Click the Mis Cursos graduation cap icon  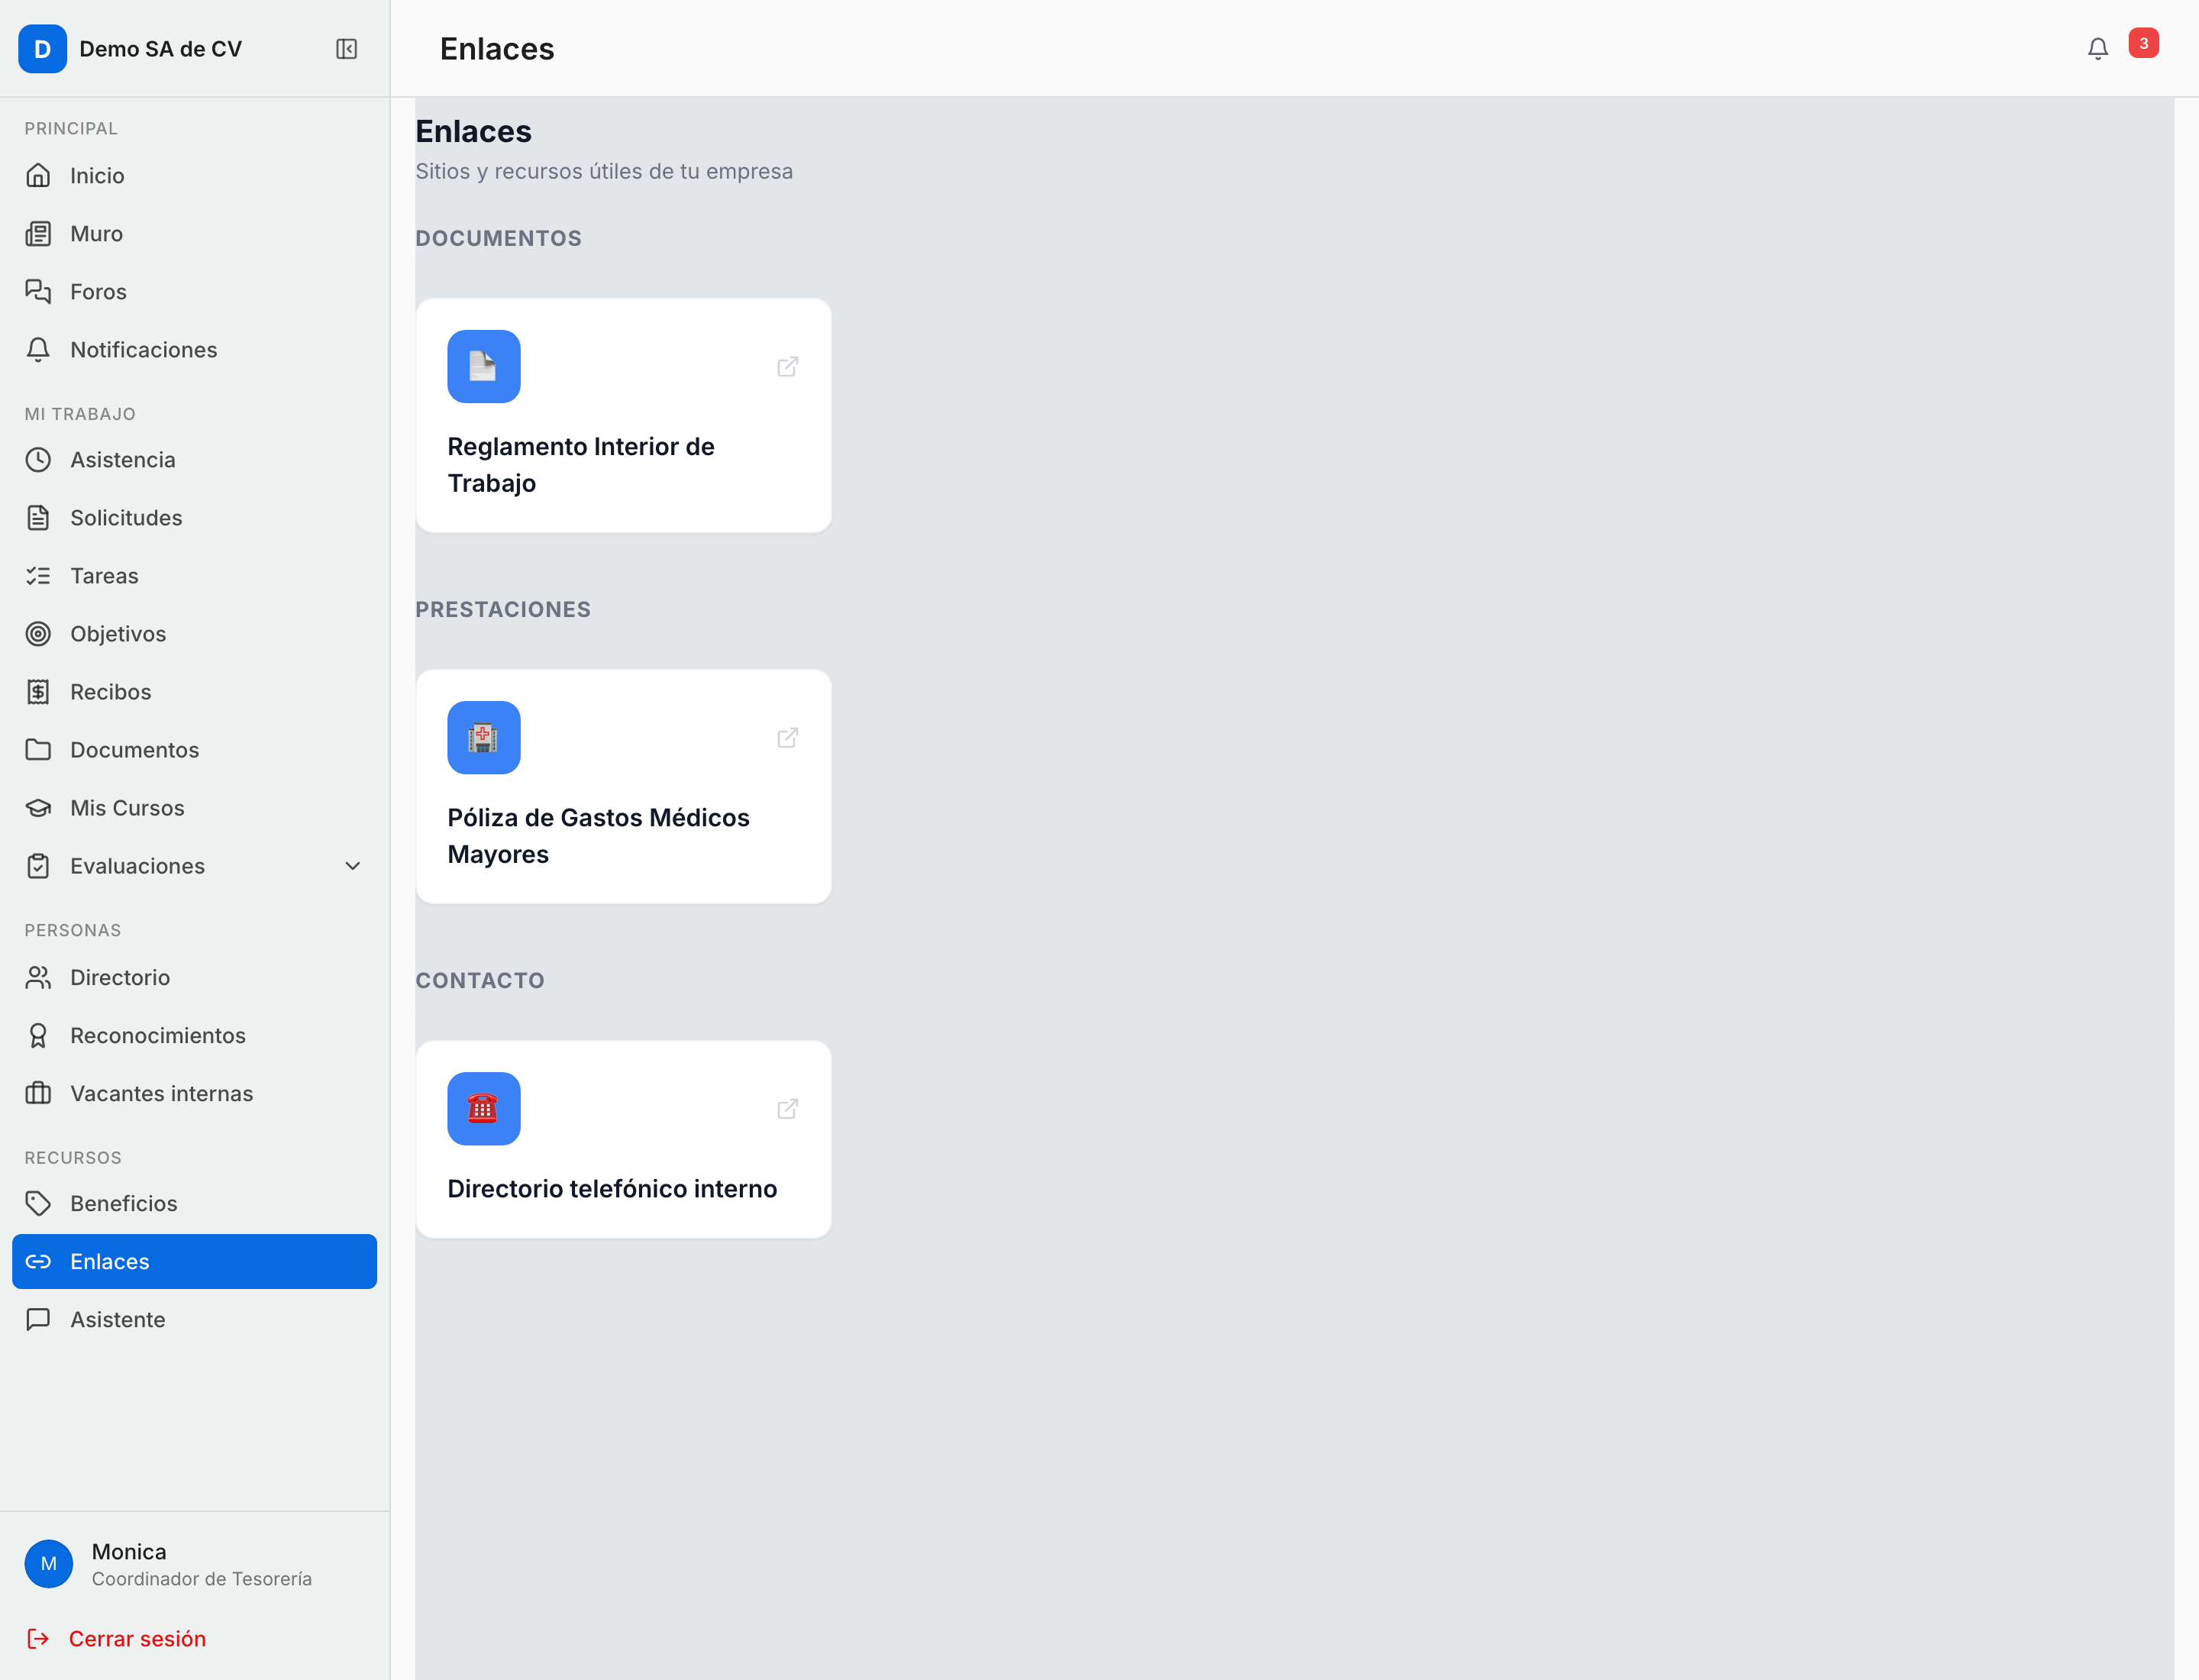[38, 808]
